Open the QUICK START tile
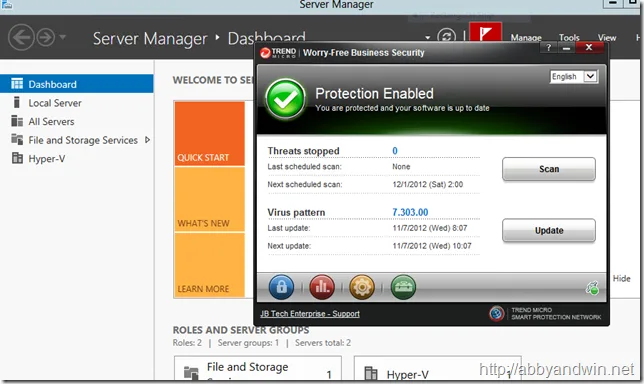 point(209,133)
